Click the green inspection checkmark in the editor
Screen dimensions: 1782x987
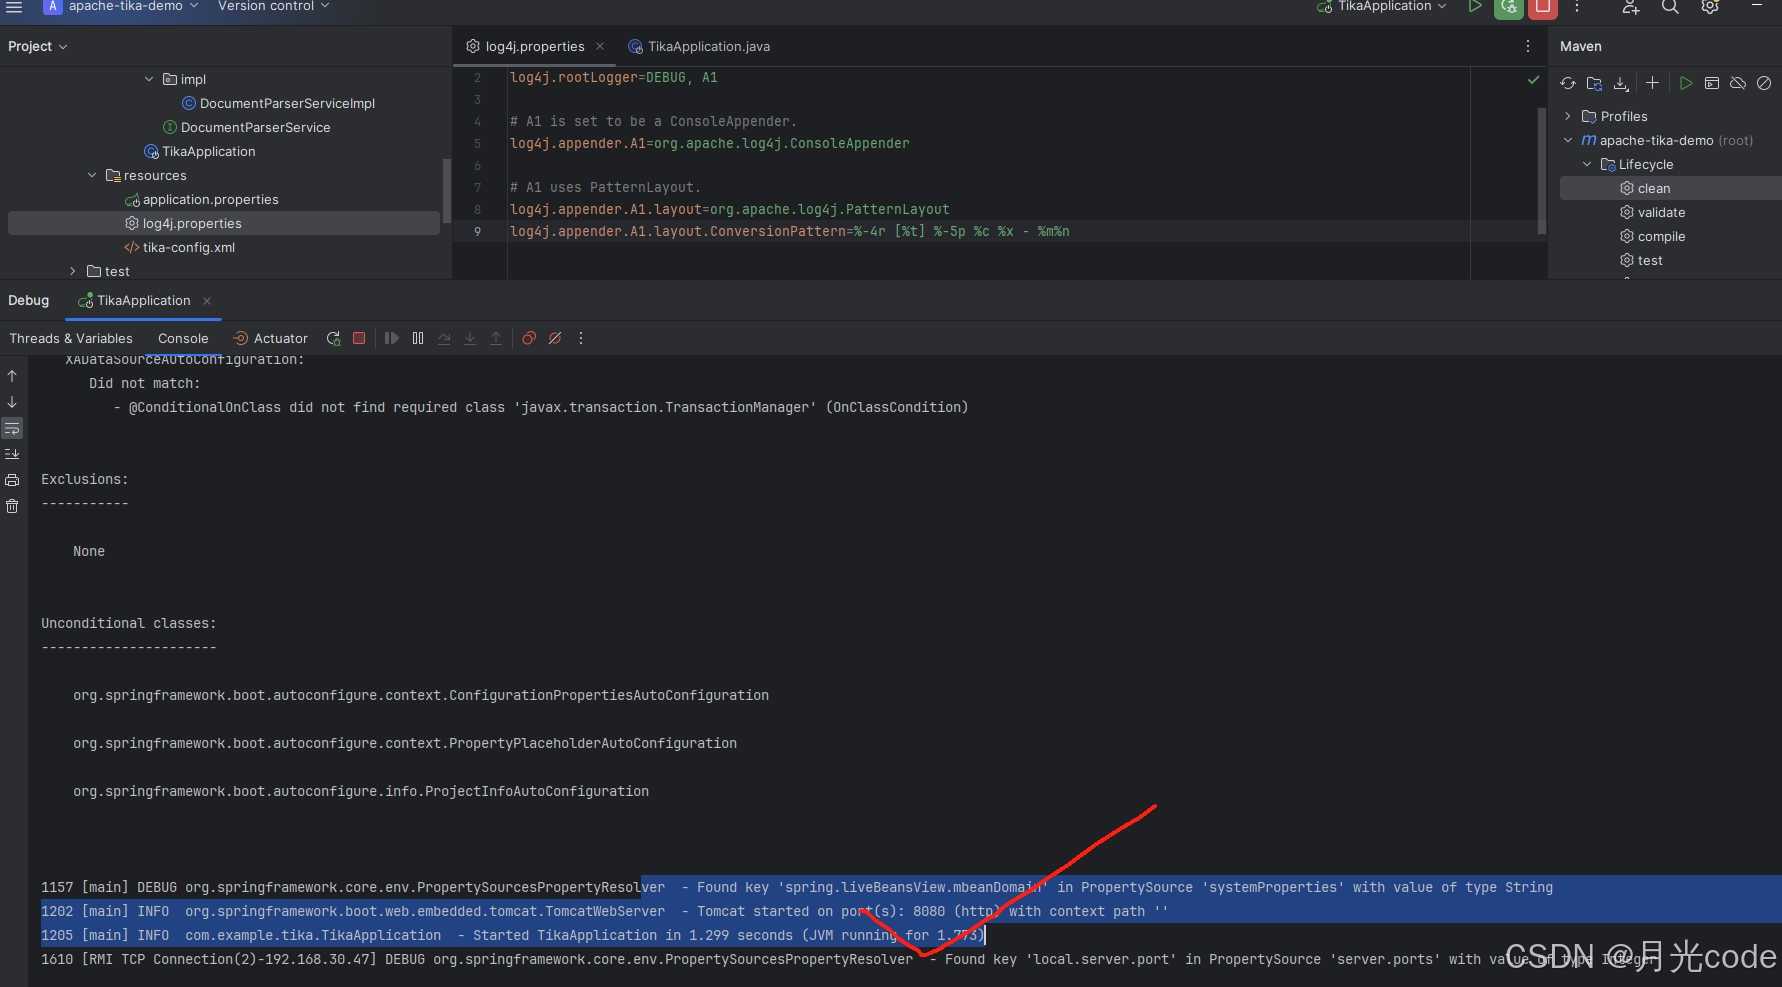point(1533,80)
